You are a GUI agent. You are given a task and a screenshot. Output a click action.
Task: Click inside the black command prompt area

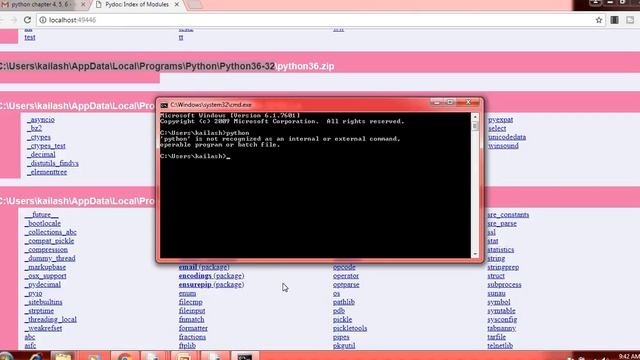315,185
